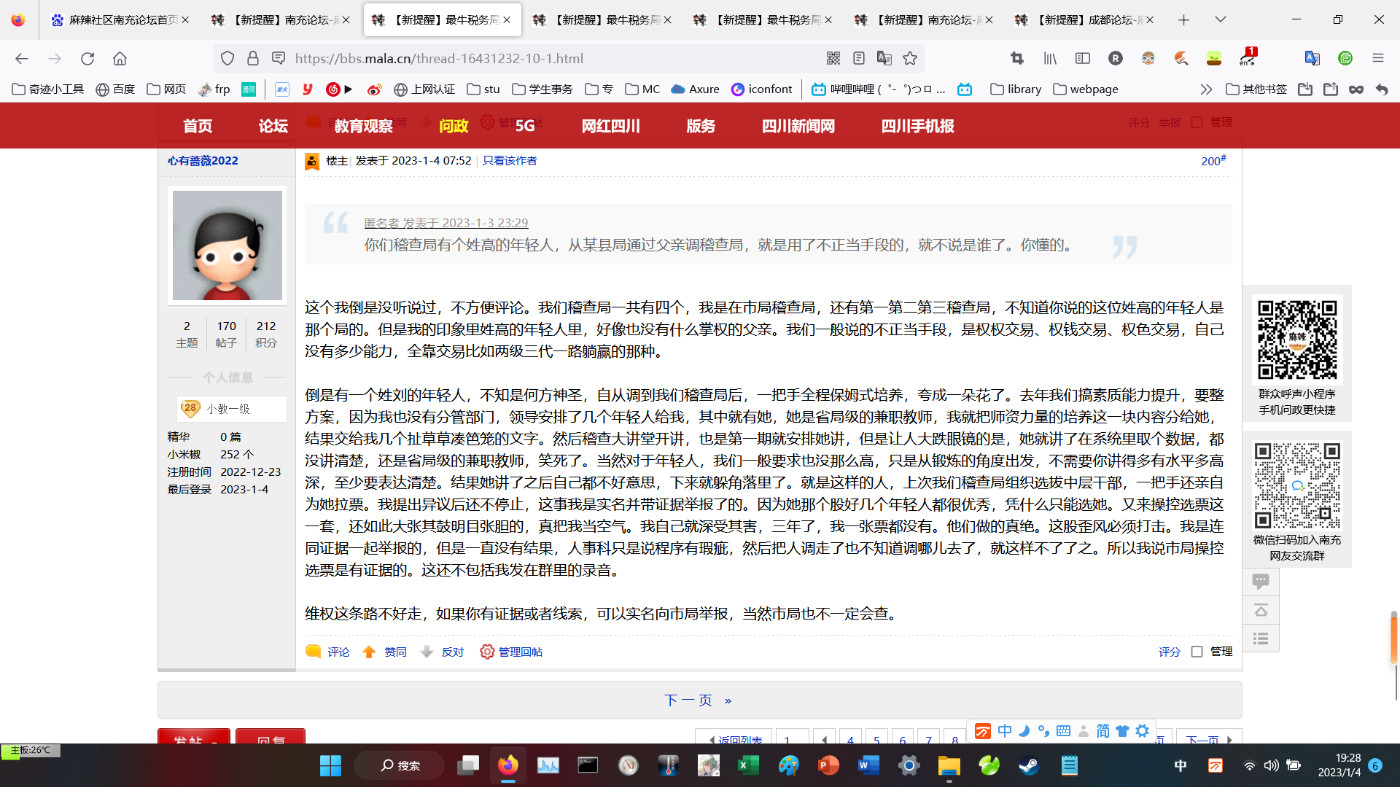Viewport: 1400px width, 787px height.
Task: Switch to the 麻辣社区南充论坛首页 tab
Action: (x=113, y=20)
